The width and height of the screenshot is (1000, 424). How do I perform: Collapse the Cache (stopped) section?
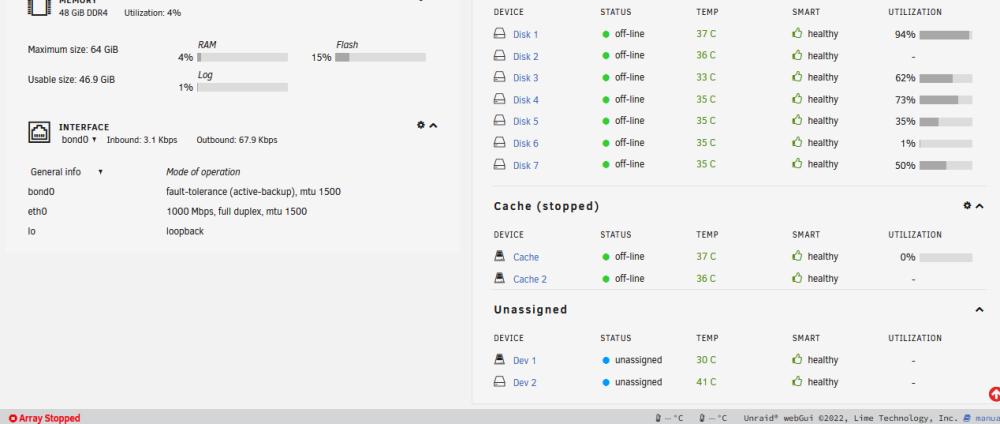(980, 206)
